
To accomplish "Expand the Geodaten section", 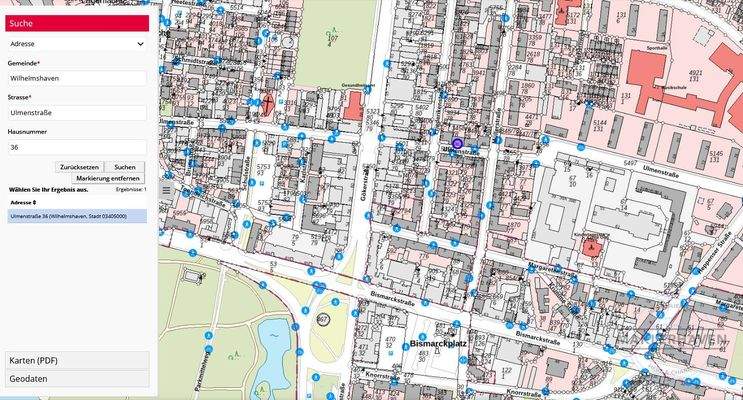I will (x=76, y=379).
